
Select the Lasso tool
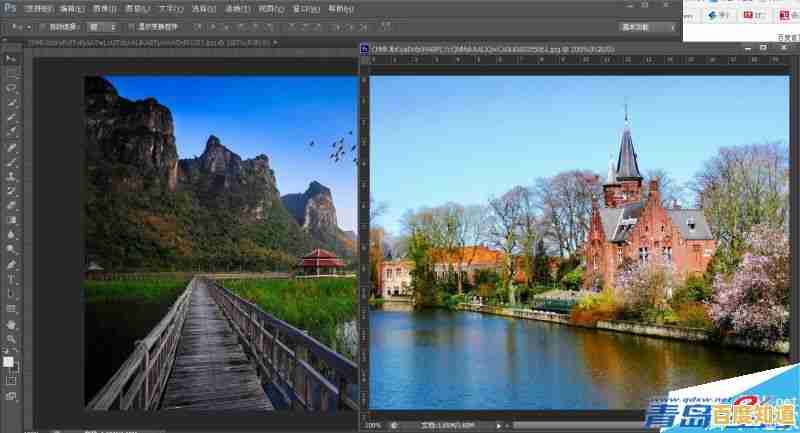[x=12, y=88]
